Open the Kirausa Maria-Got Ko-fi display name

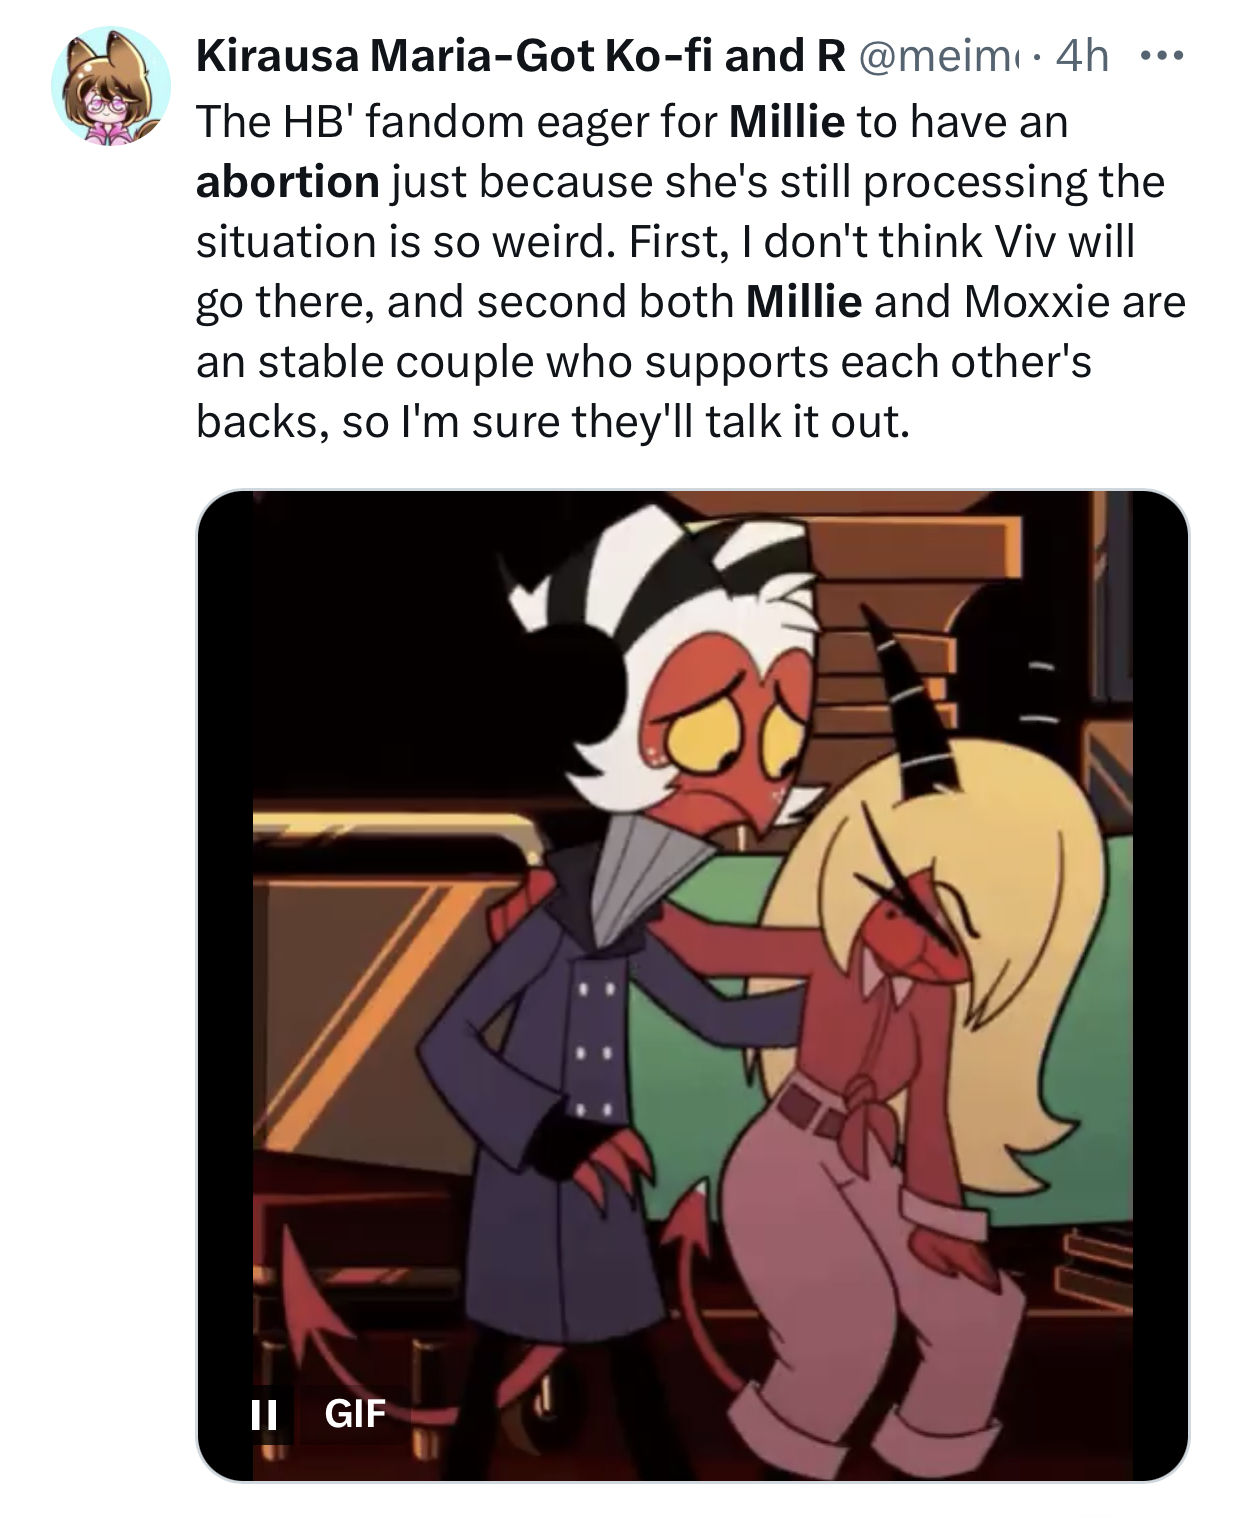click(520, 57)
